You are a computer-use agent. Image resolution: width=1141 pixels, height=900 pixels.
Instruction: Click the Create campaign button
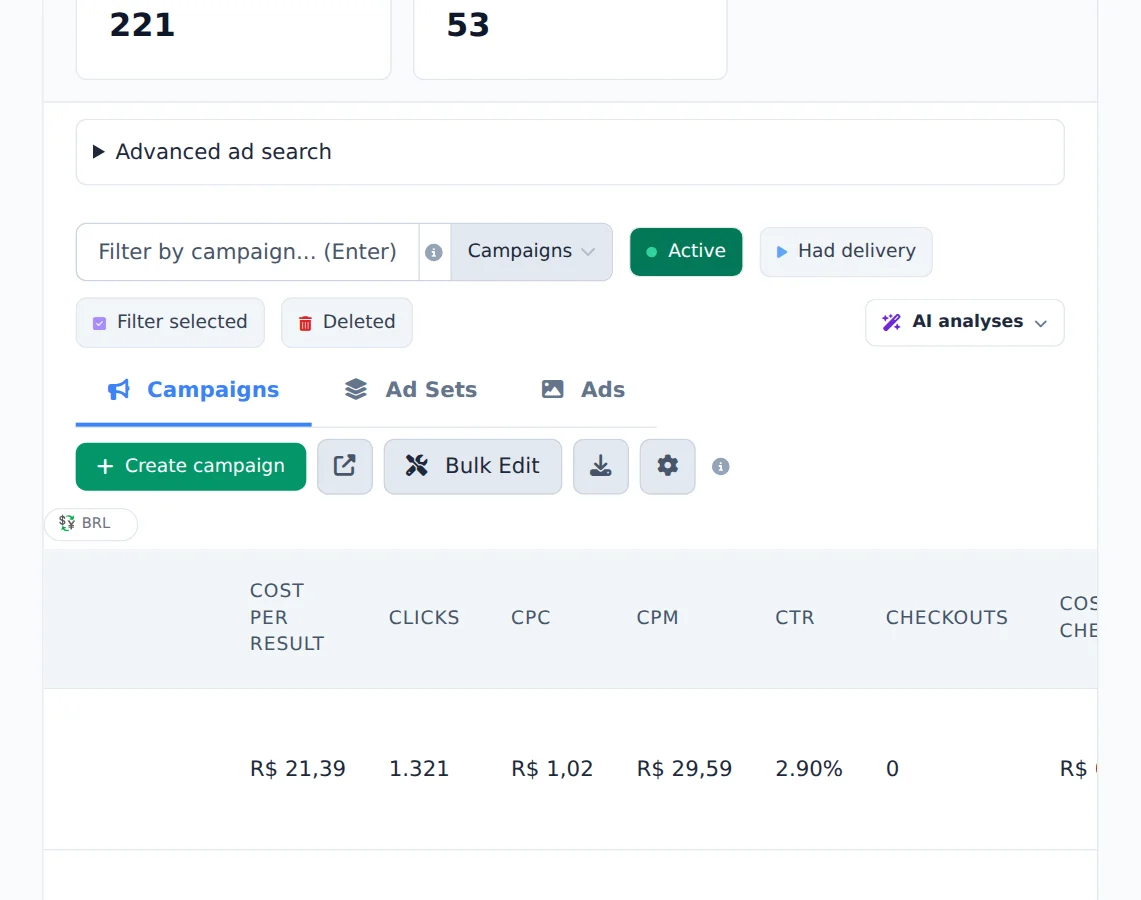click(x=191, y=466)
